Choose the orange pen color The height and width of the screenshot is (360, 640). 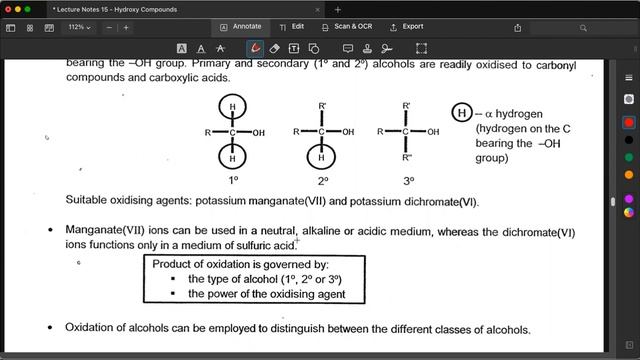click(629, 175)
